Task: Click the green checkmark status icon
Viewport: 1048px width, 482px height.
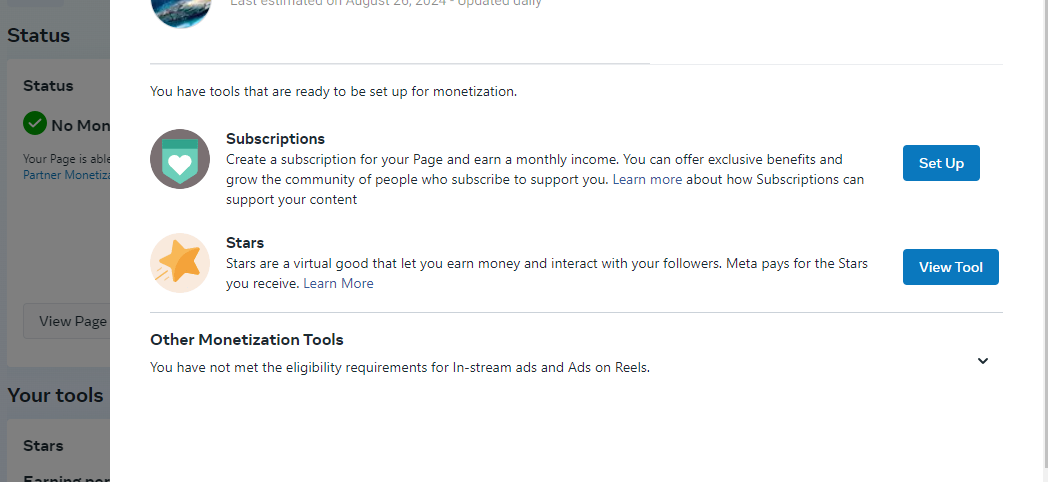Action: coord(35,124)
